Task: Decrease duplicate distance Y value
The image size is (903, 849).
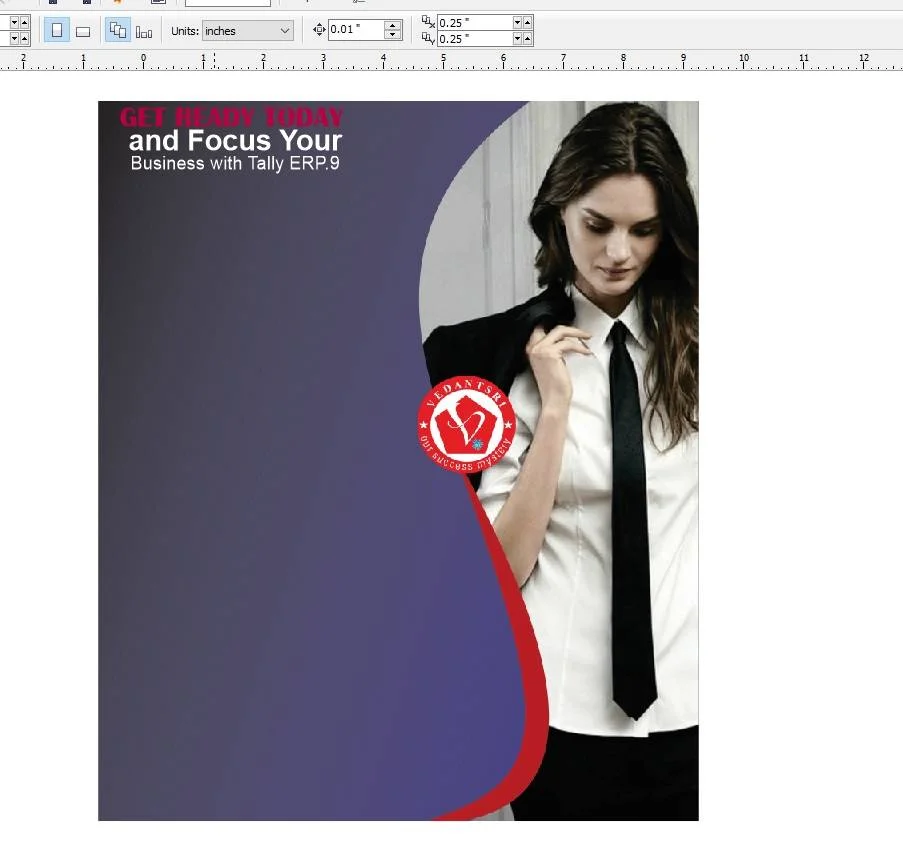Action: pos(517,39)
